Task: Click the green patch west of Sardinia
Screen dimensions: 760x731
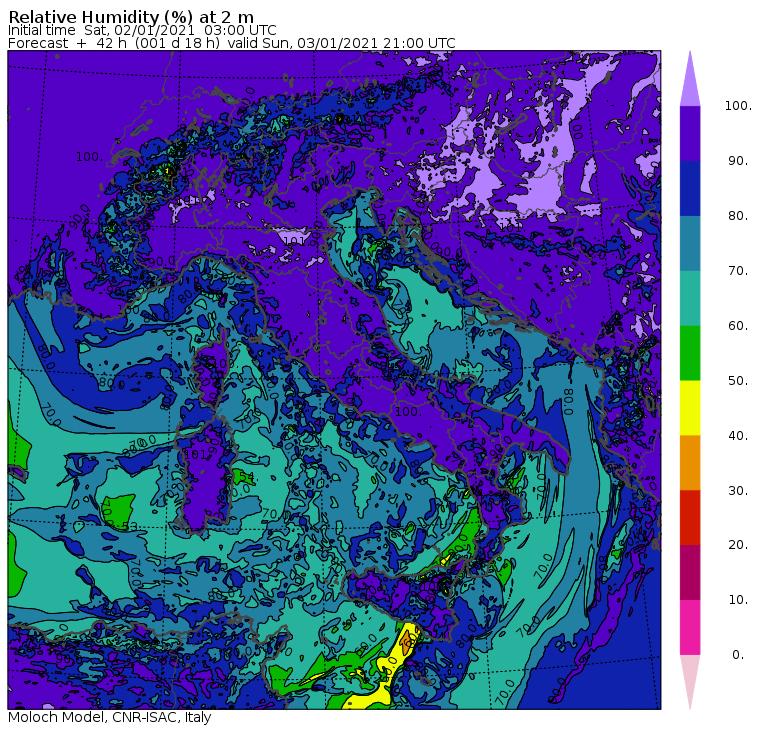Action: click(x=118, y=511)
